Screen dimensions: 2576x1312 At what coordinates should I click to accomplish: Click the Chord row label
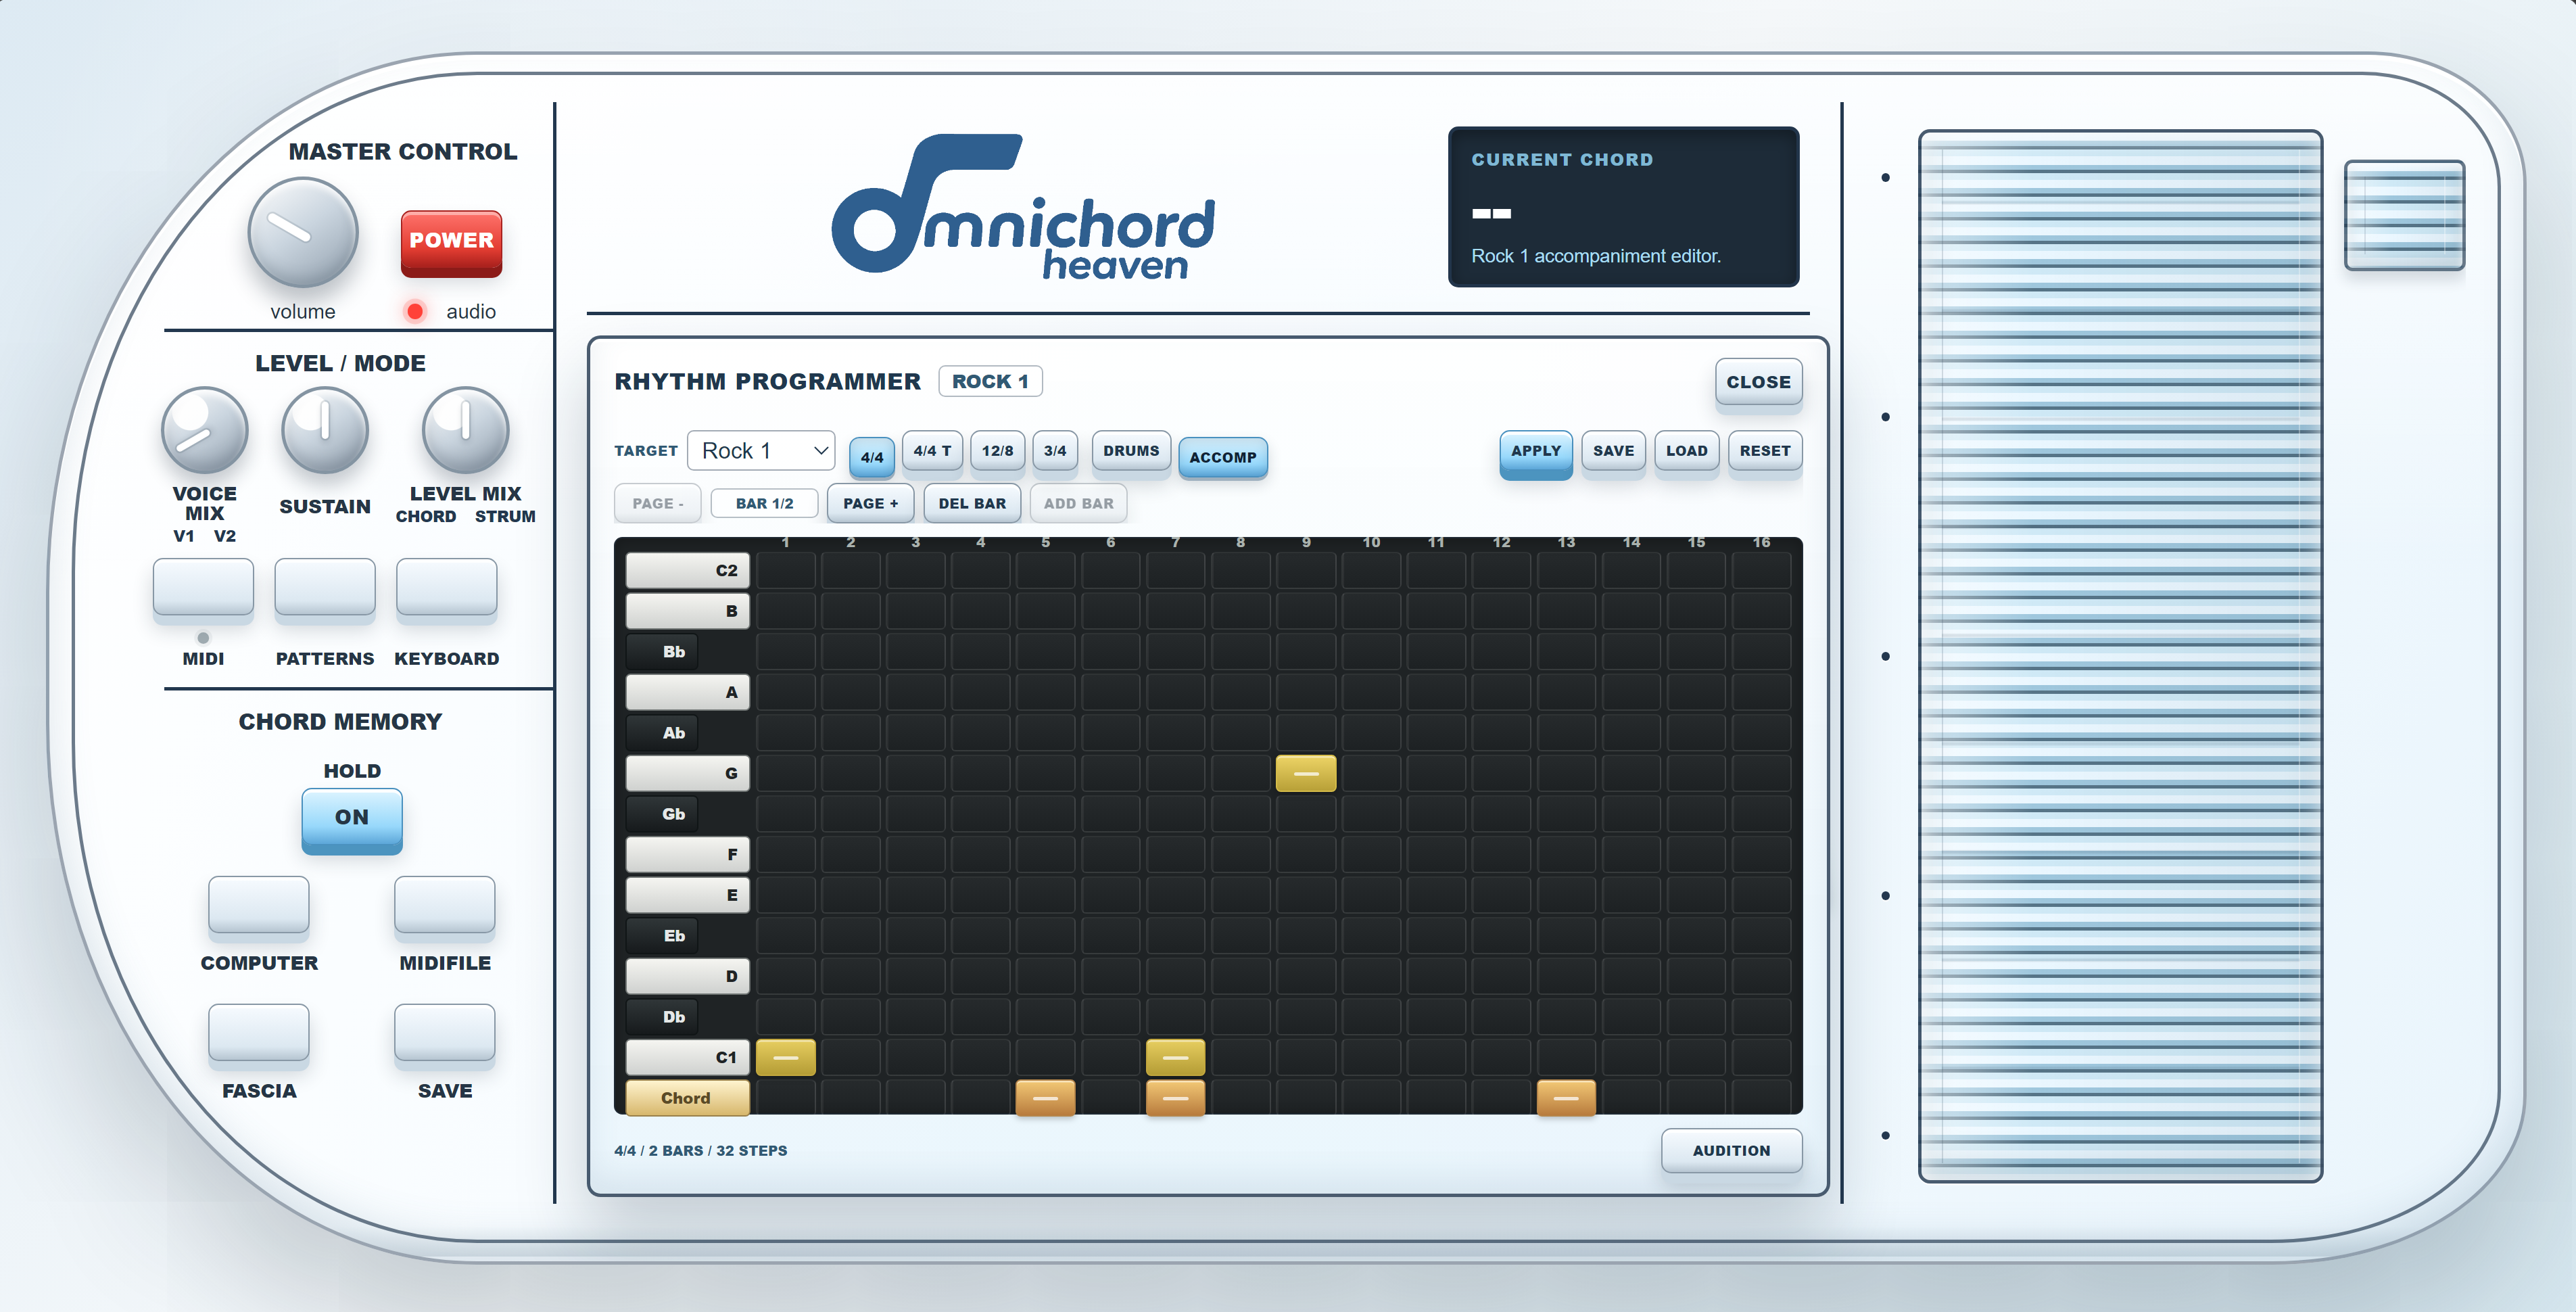688,1098
